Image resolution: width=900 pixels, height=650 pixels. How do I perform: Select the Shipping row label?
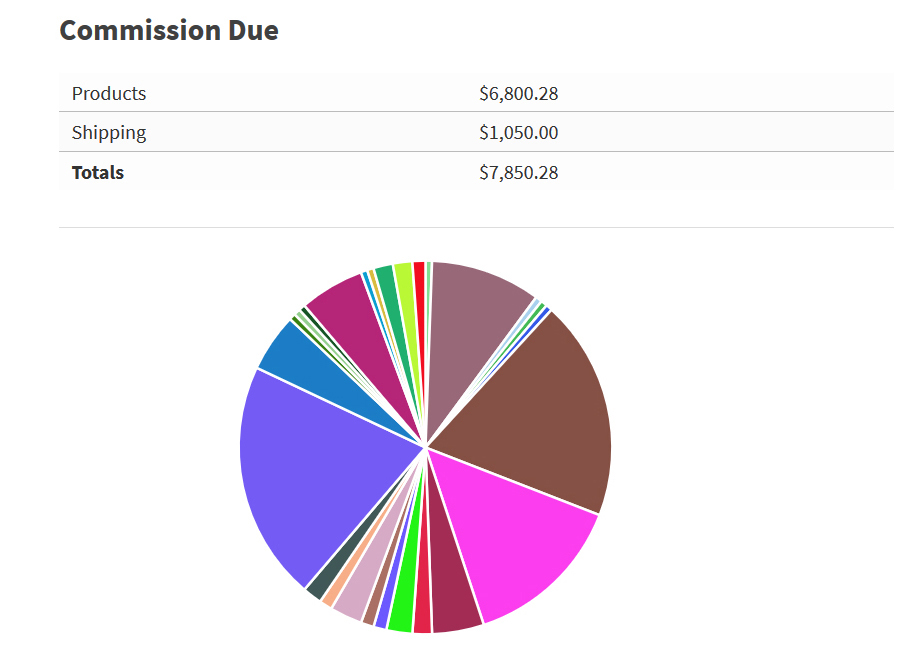coord(109,132)
